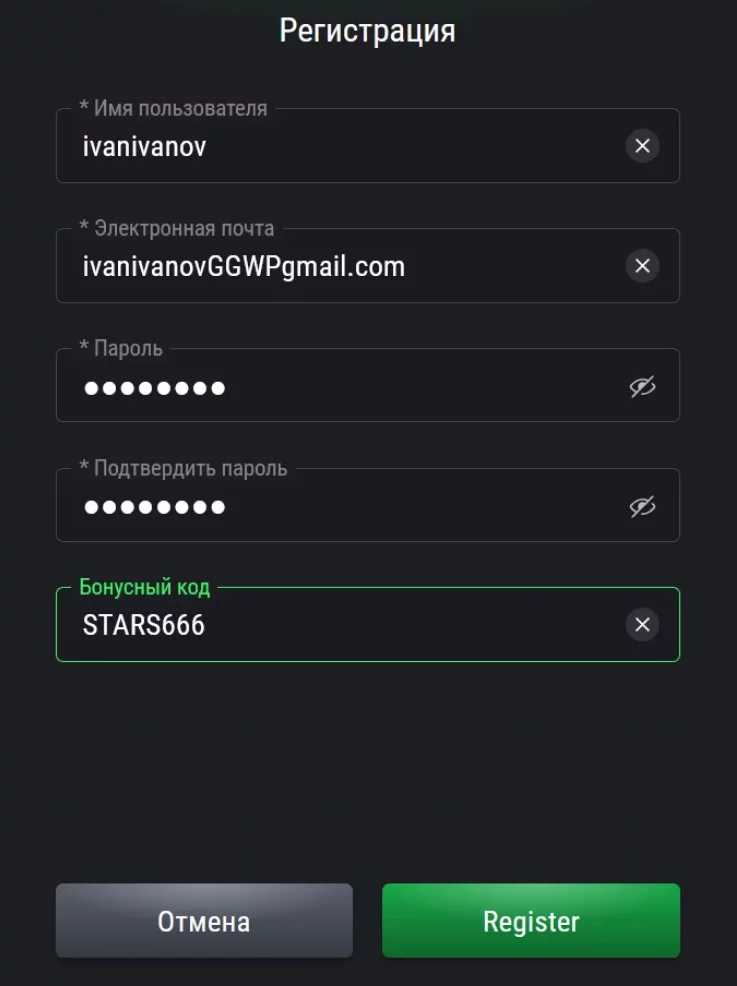
Task: Clear the Имя пользователя field text
Action: click(x=642, y=146)
